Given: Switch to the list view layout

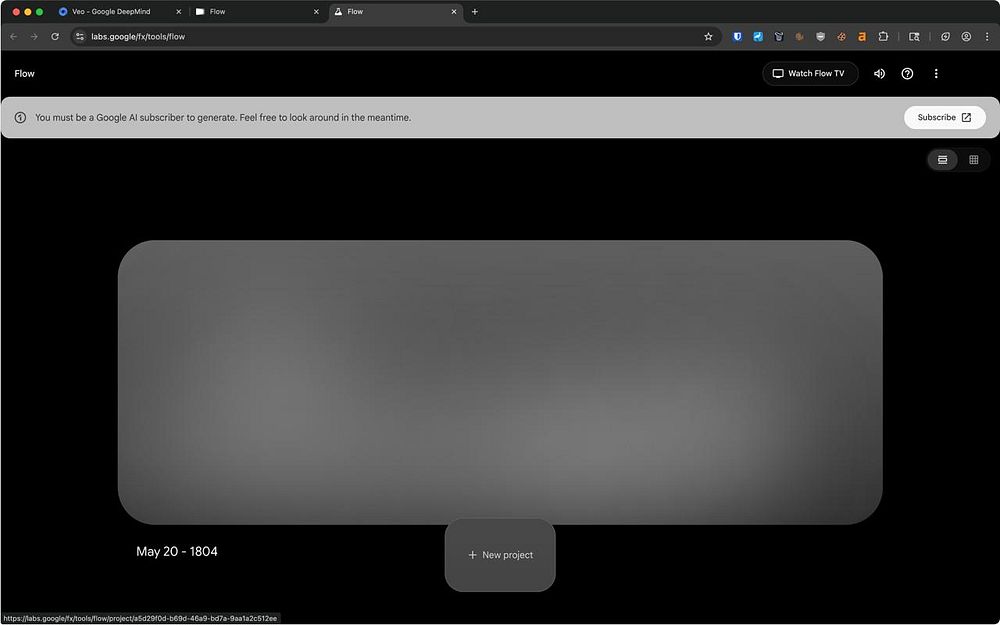Looking at the screenshot, I should (942, 159).
